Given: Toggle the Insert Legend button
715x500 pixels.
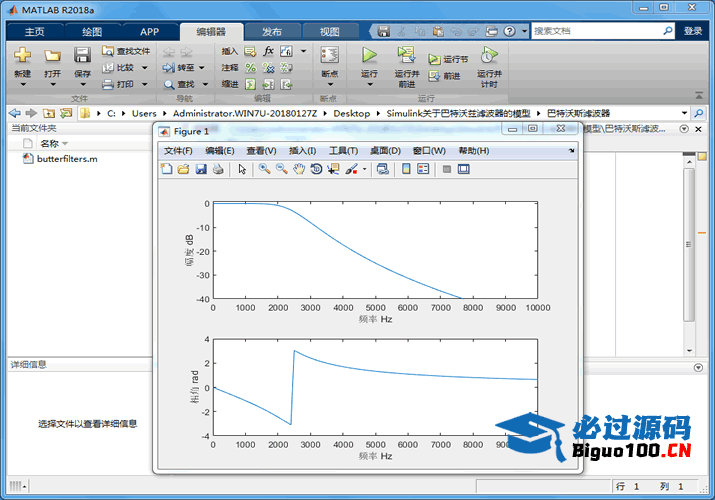Looking at the screenshot, I should tap(423, 170).
